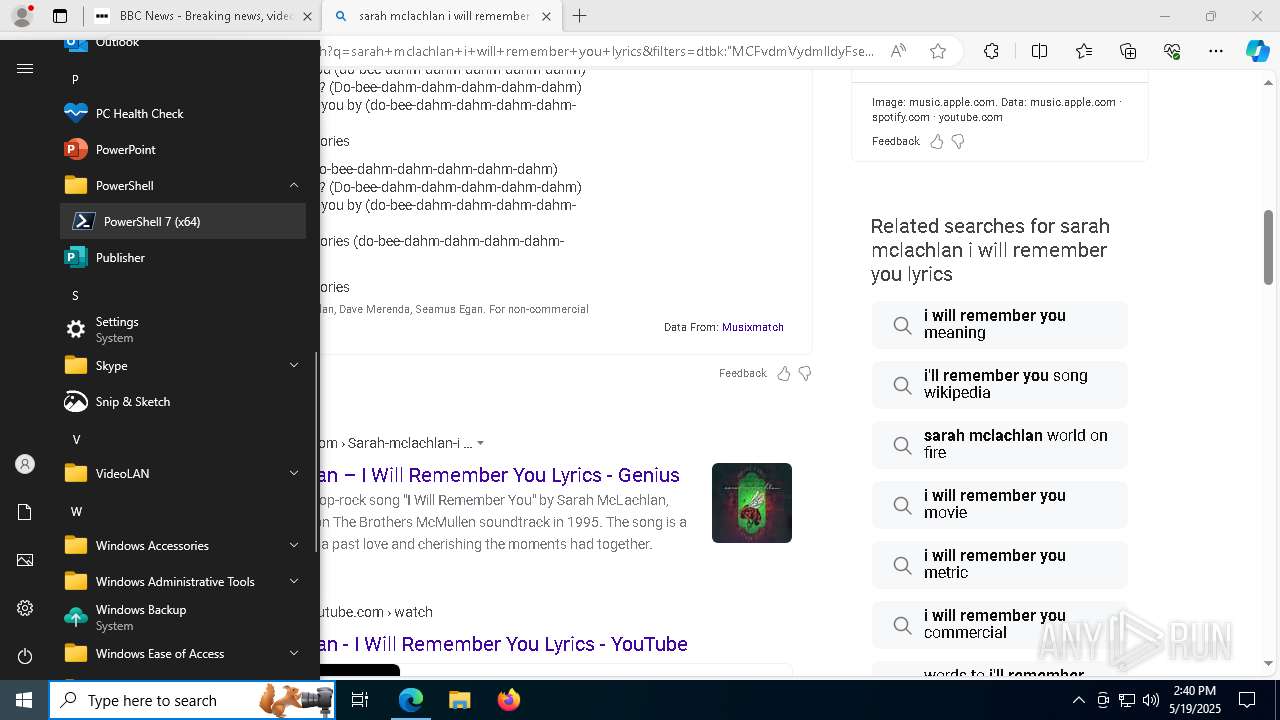
Task: Jump to letter S section header
Action: tap(76, 295)
